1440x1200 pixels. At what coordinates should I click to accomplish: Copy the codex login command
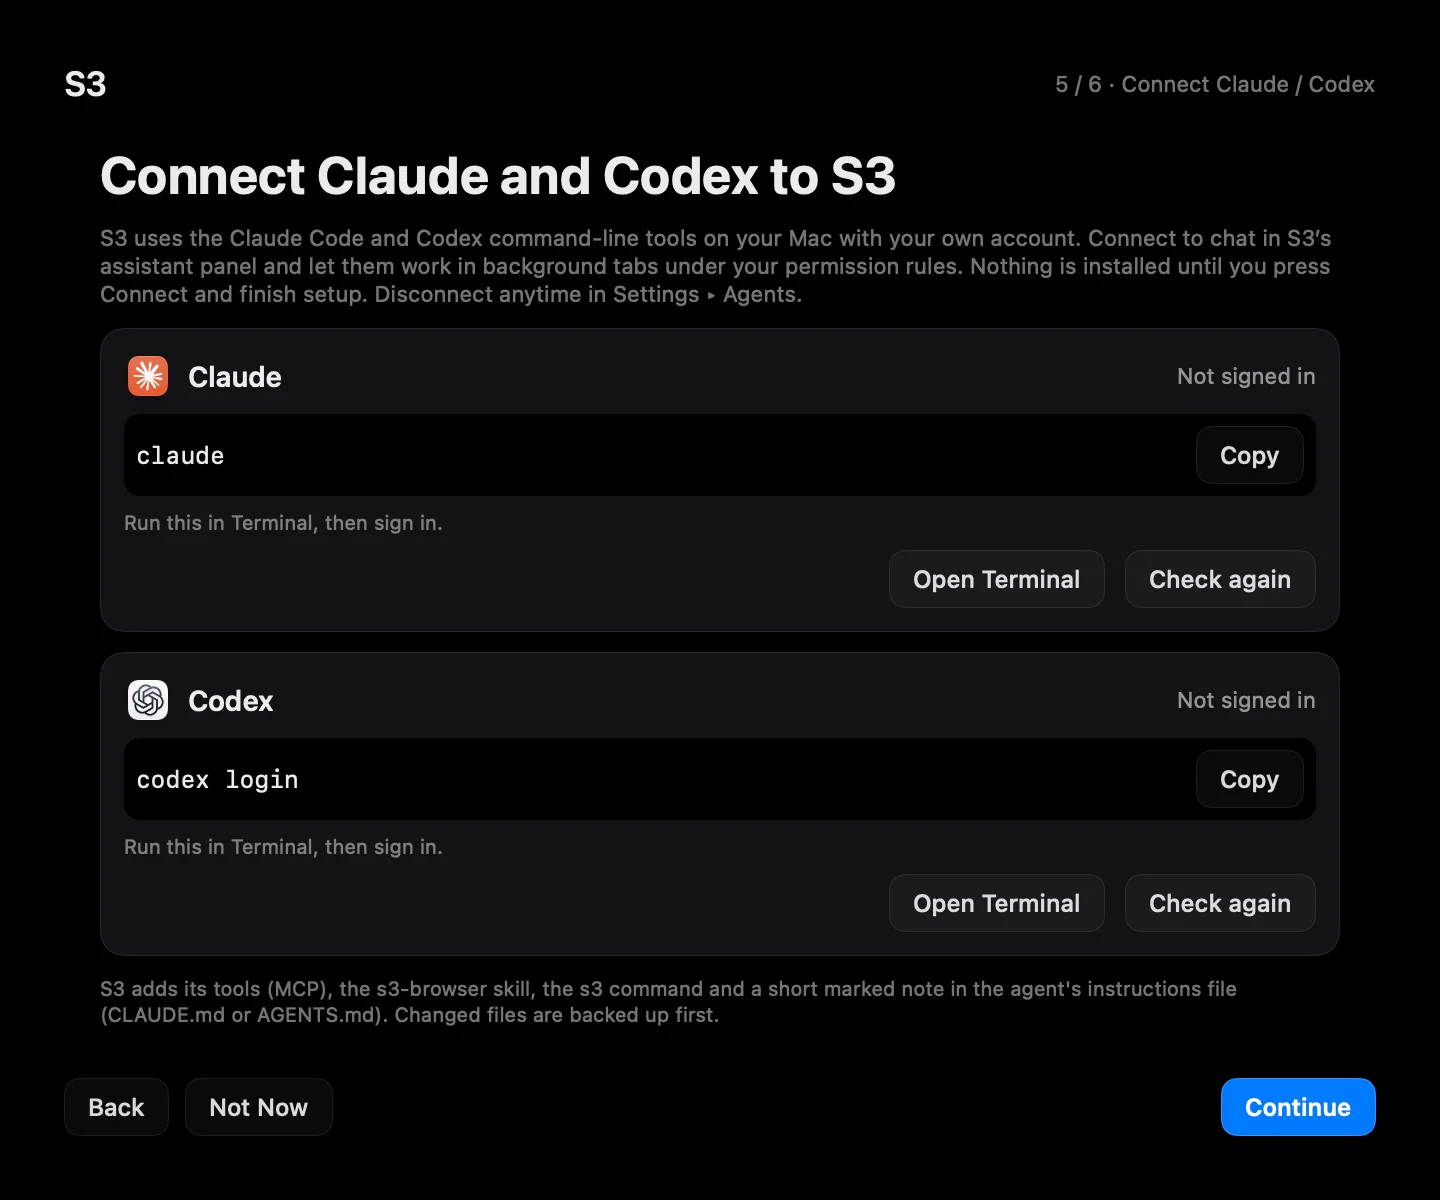click(x=1249, y=779)
